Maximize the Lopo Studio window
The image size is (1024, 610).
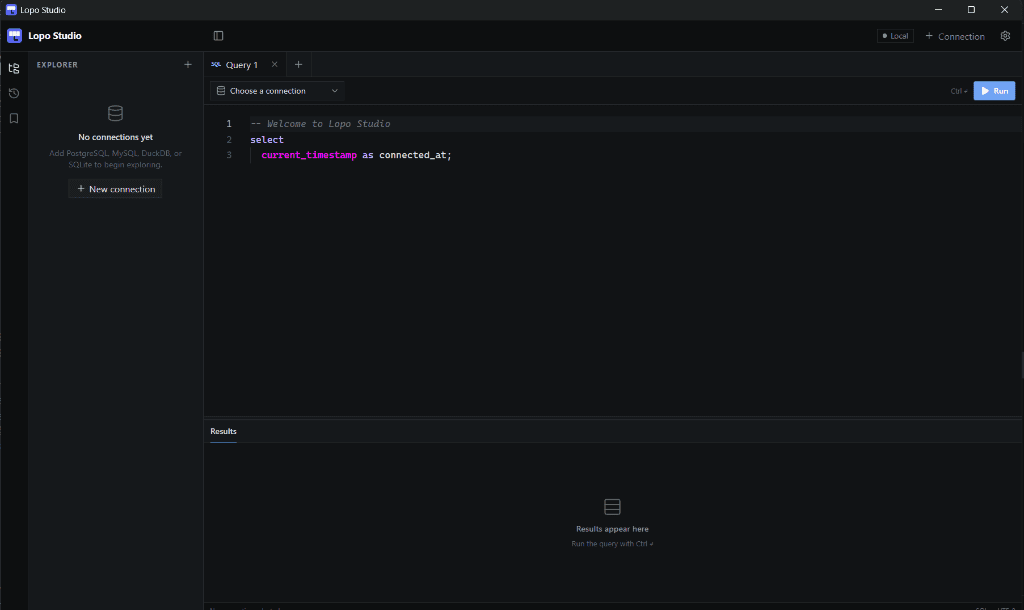coord(971,10)
